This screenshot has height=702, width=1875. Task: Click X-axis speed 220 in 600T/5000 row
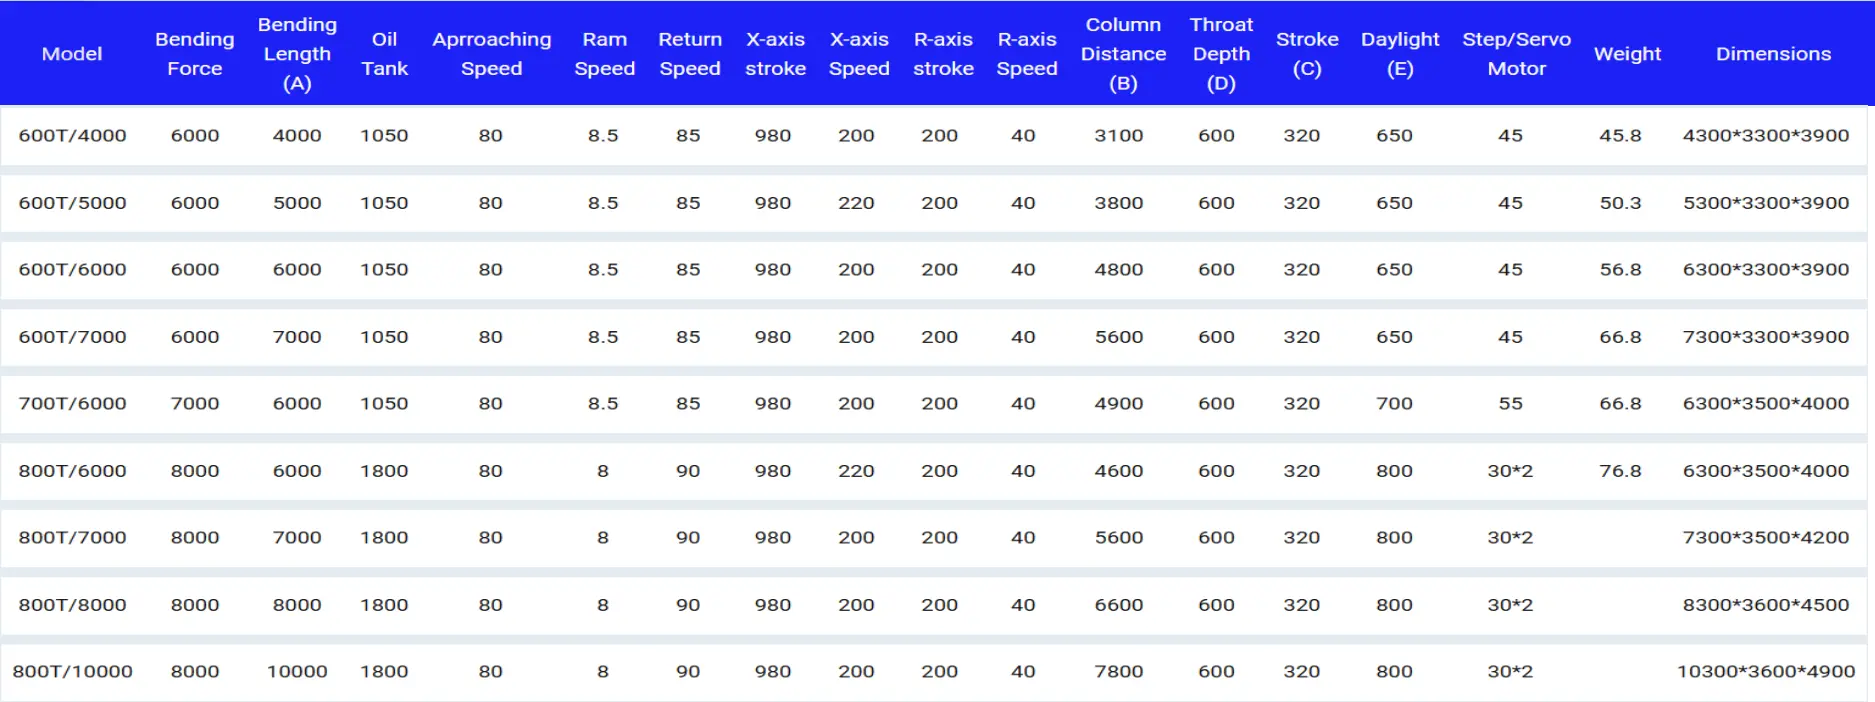(x=856, y=203)
